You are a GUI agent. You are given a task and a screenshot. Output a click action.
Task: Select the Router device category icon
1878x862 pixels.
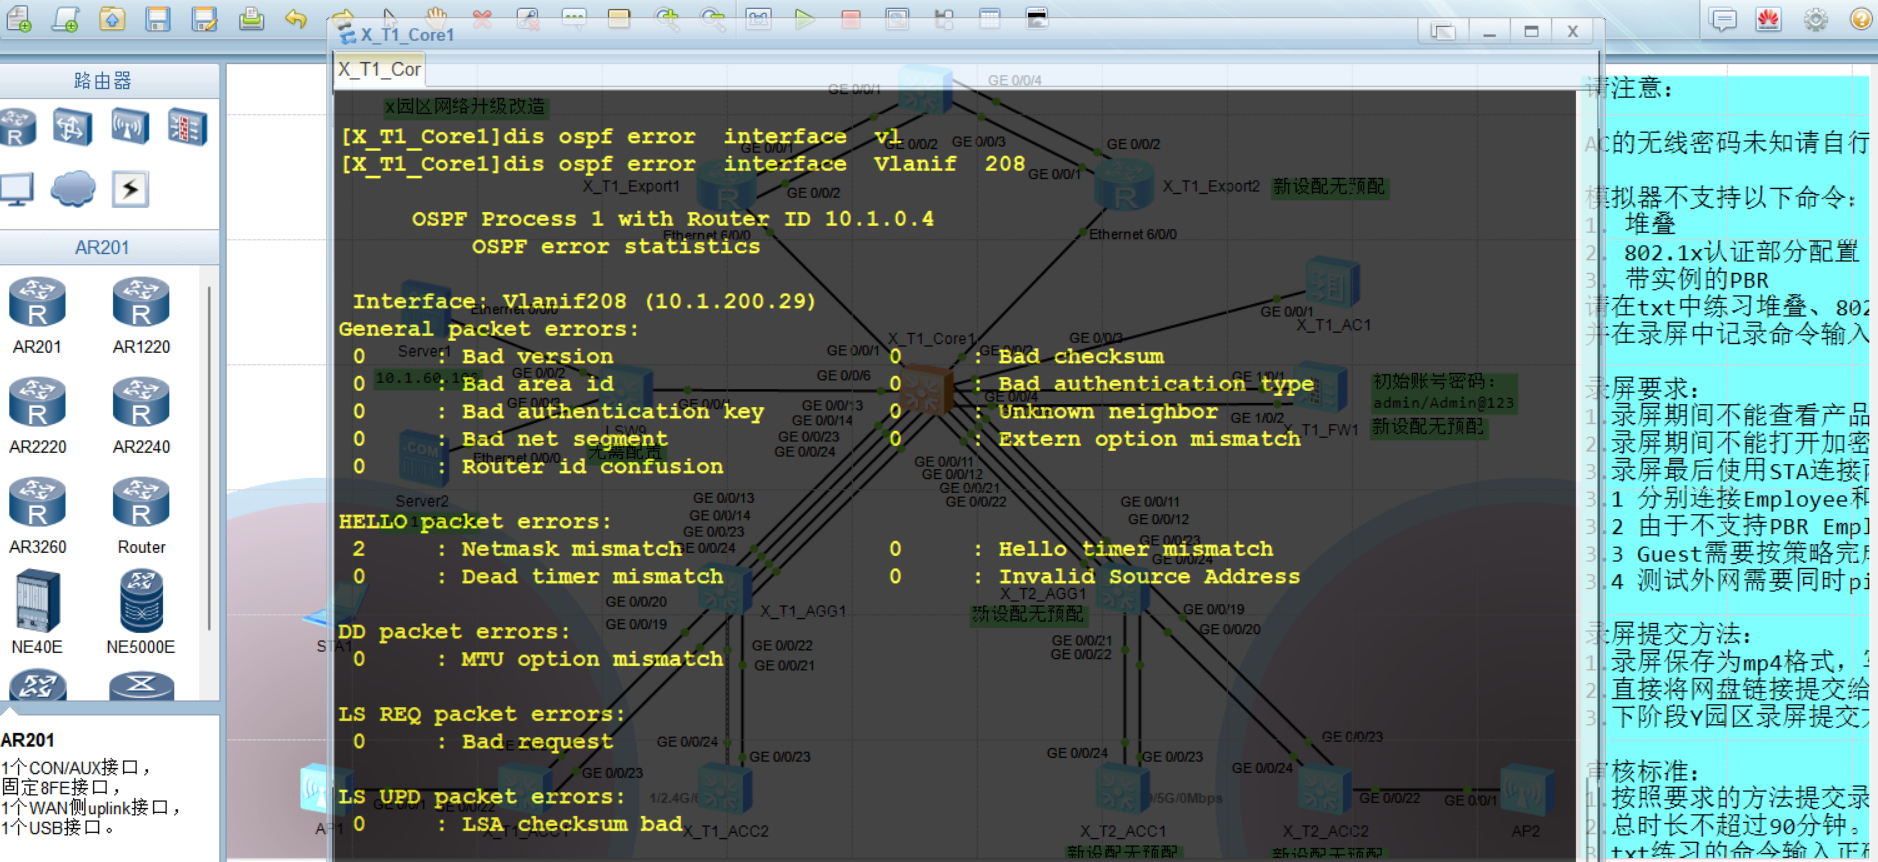tap(17, 128)
